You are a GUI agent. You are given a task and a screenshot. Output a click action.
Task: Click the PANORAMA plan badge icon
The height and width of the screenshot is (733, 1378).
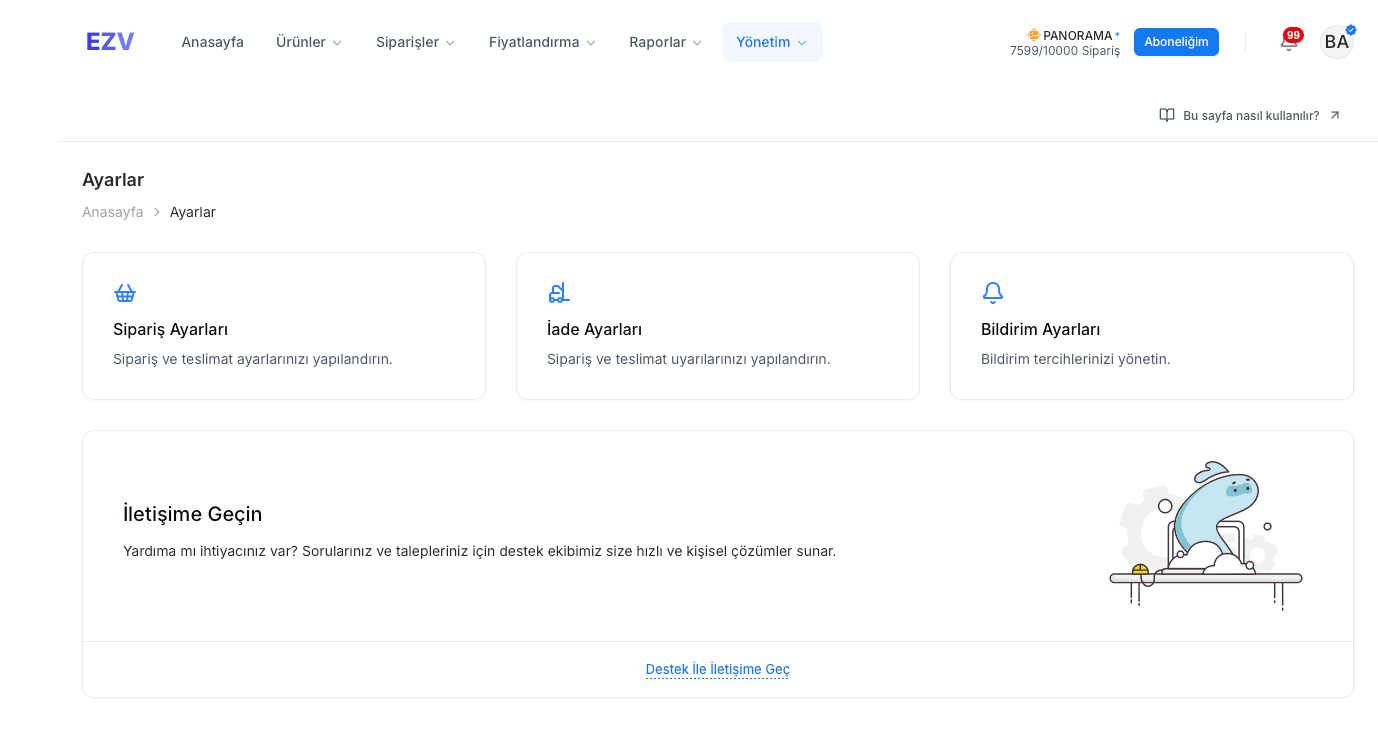(1034, 35)
